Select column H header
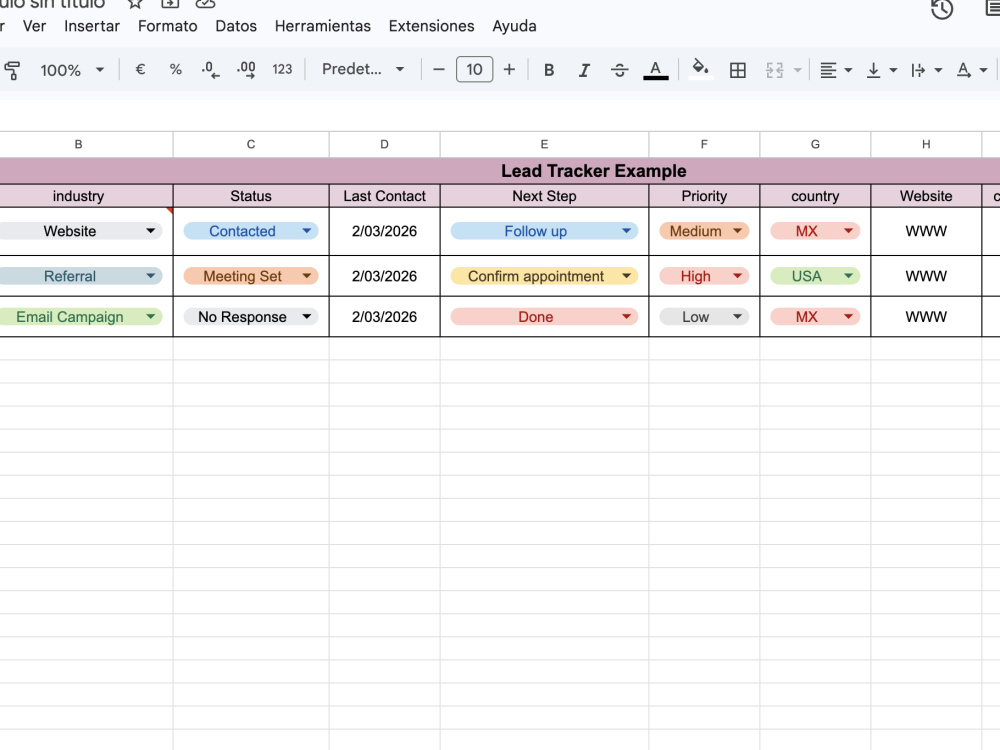1000x750 pixels. 926,145
